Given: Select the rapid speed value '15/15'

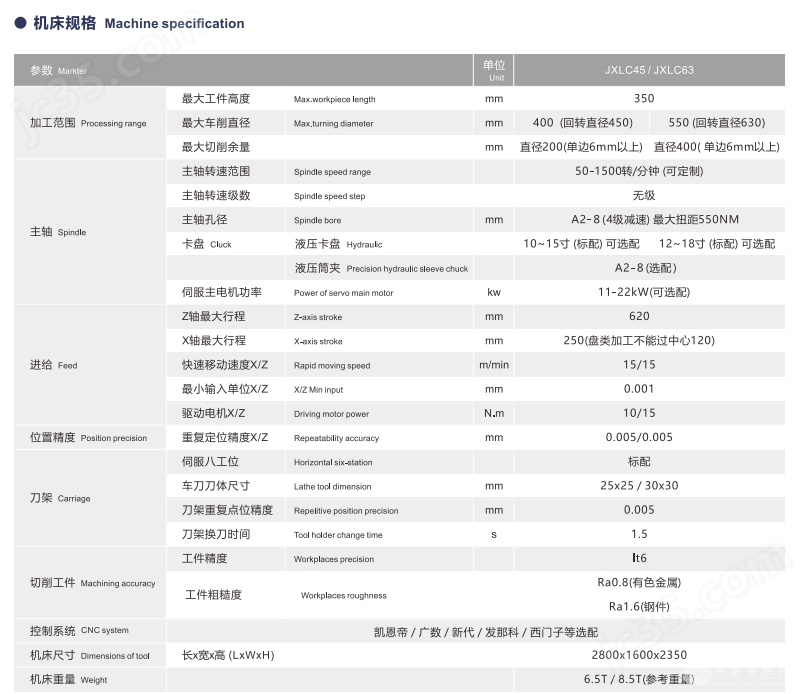Looking at the screenshot, I should point(639,364).
